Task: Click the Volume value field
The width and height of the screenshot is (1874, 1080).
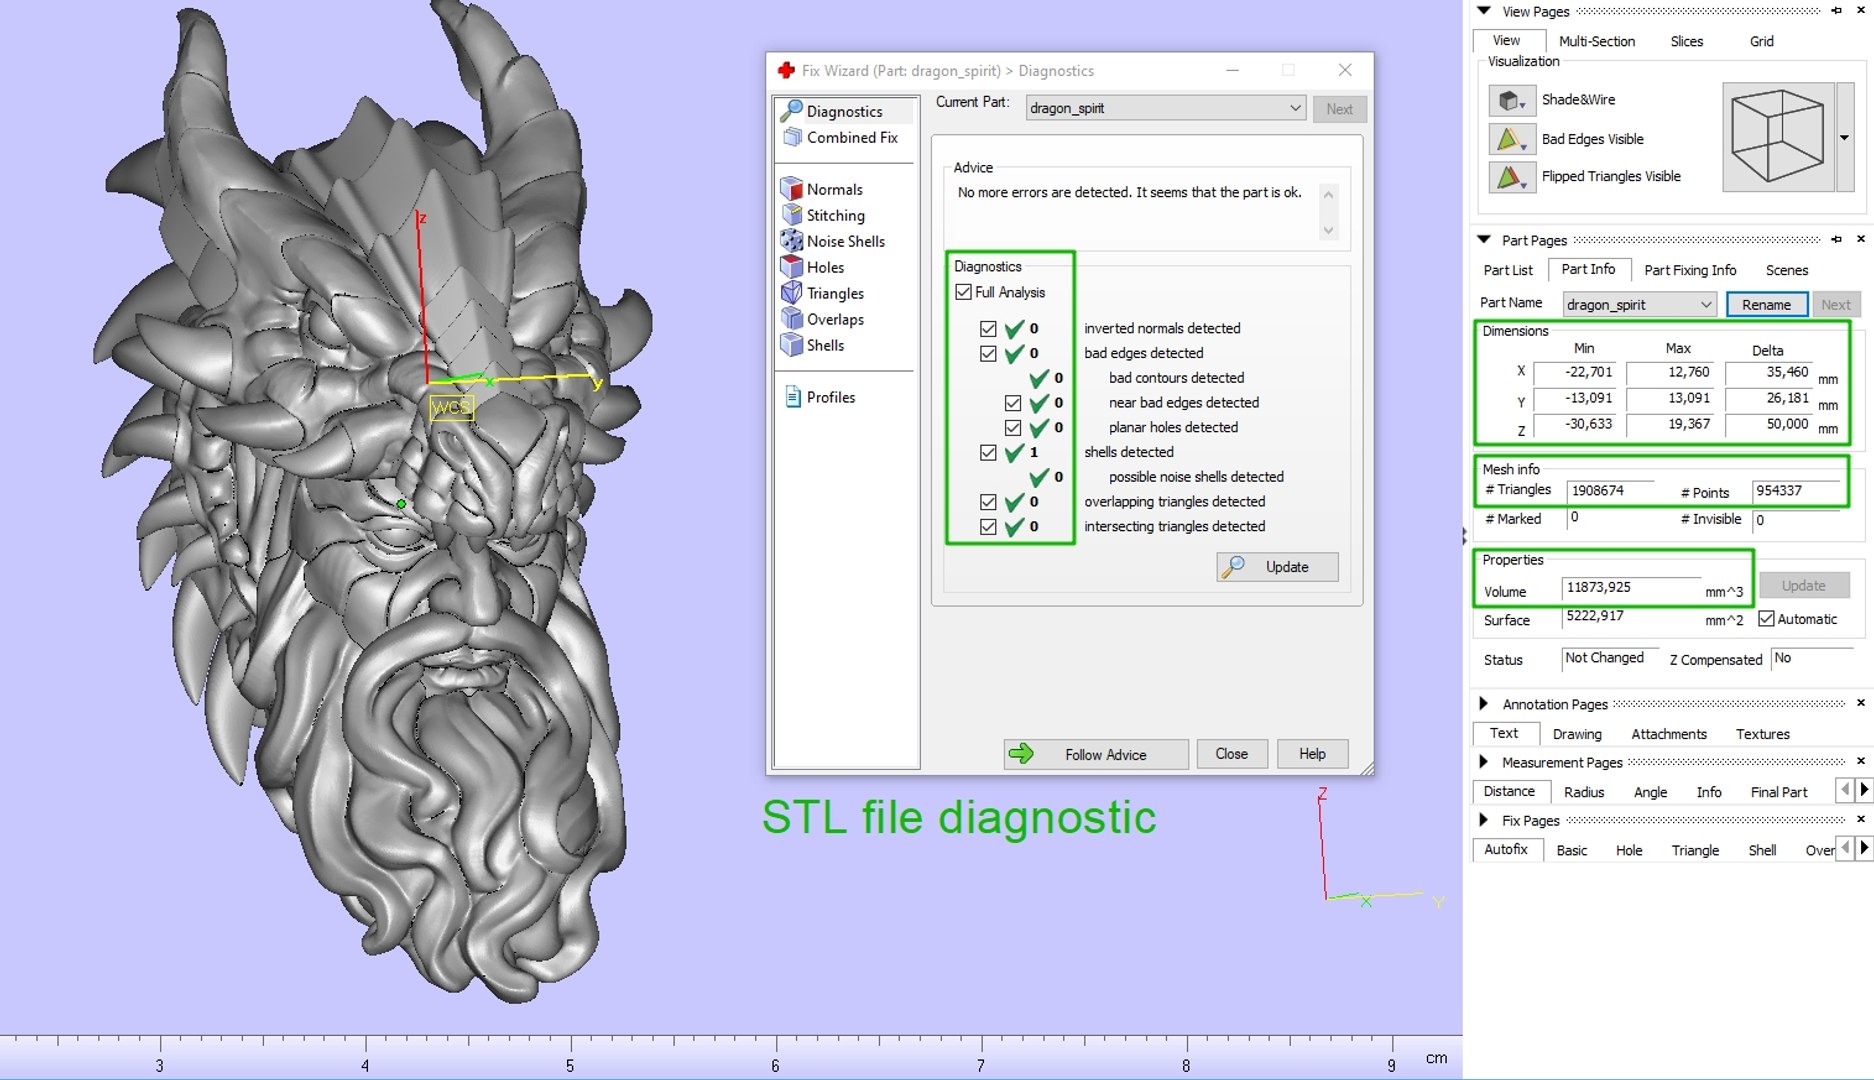Action: coord(1629,588)
